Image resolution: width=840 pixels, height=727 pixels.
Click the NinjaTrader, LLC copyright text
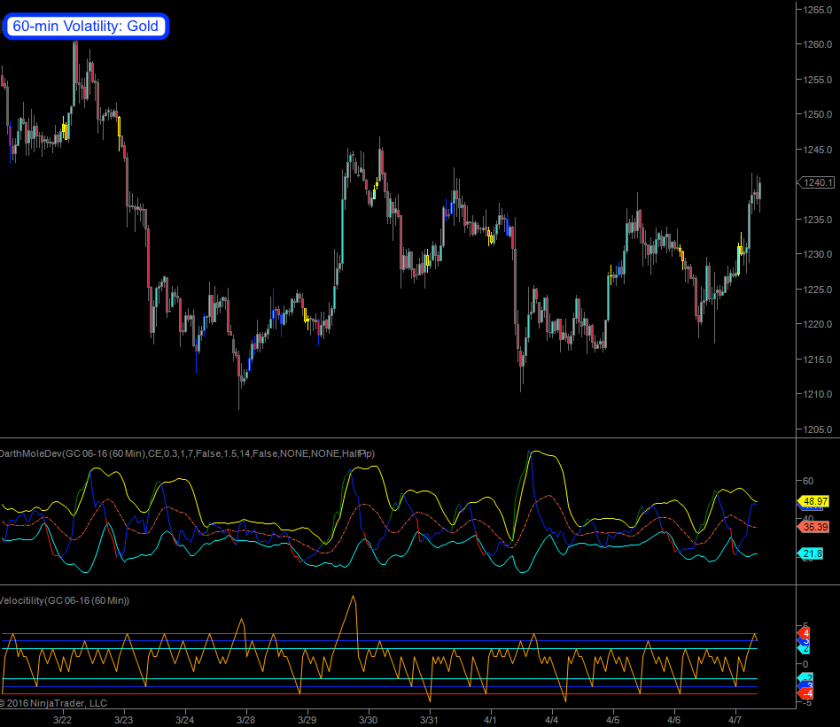click(x=54, y=704)
